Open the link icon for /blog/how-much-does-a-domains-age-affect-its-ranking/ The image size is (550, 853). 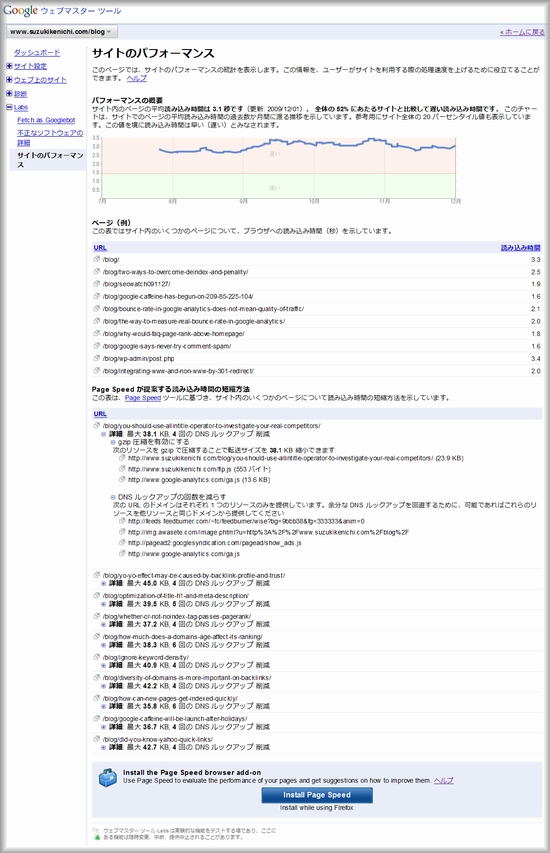click(x=96, y=636)
